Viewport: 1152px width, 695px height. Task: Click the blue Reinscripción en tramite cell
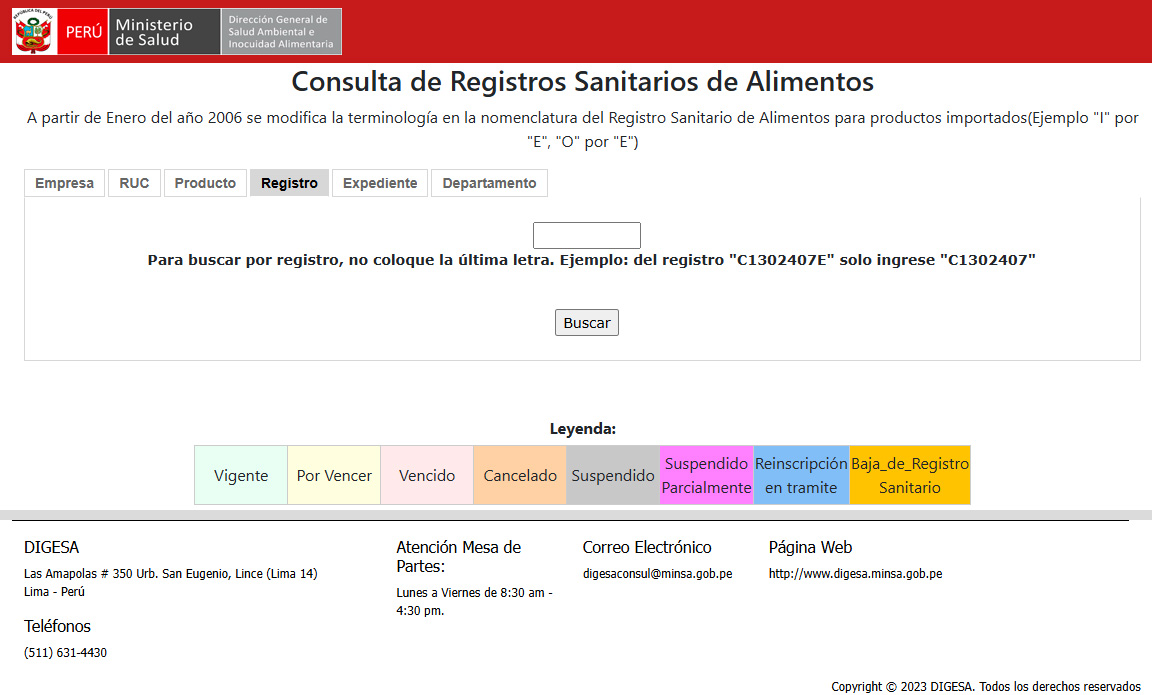pyautogui.click(x=801, y=476)
